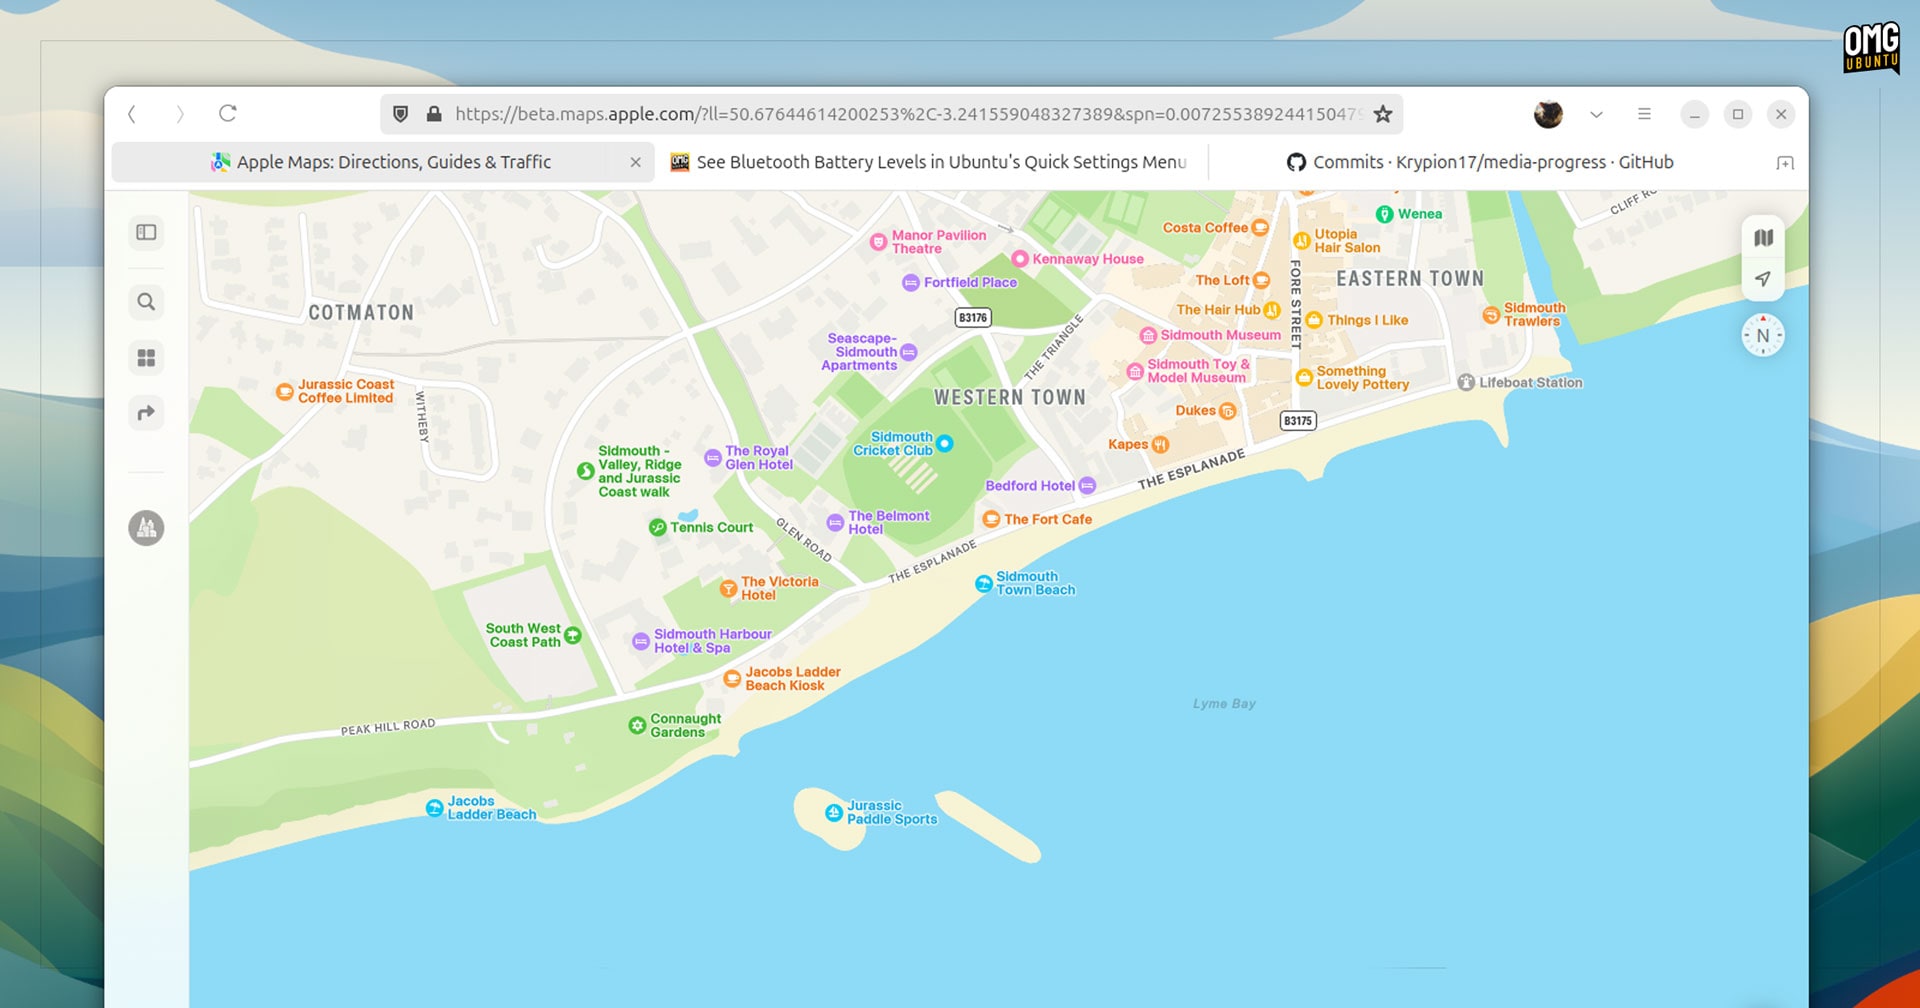The image size is (1920, 1008).
Task: Click the Lyme Bay label
Action: [x=1224, y=704]
